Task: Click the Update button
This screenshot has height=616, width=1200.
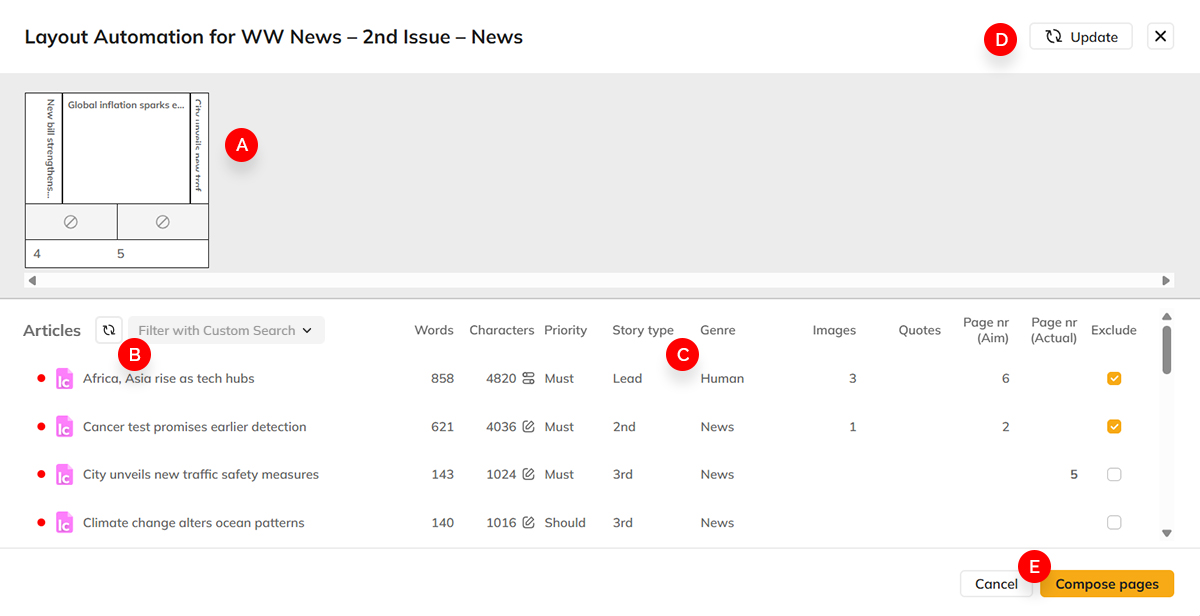Action: coord(1080,36)
